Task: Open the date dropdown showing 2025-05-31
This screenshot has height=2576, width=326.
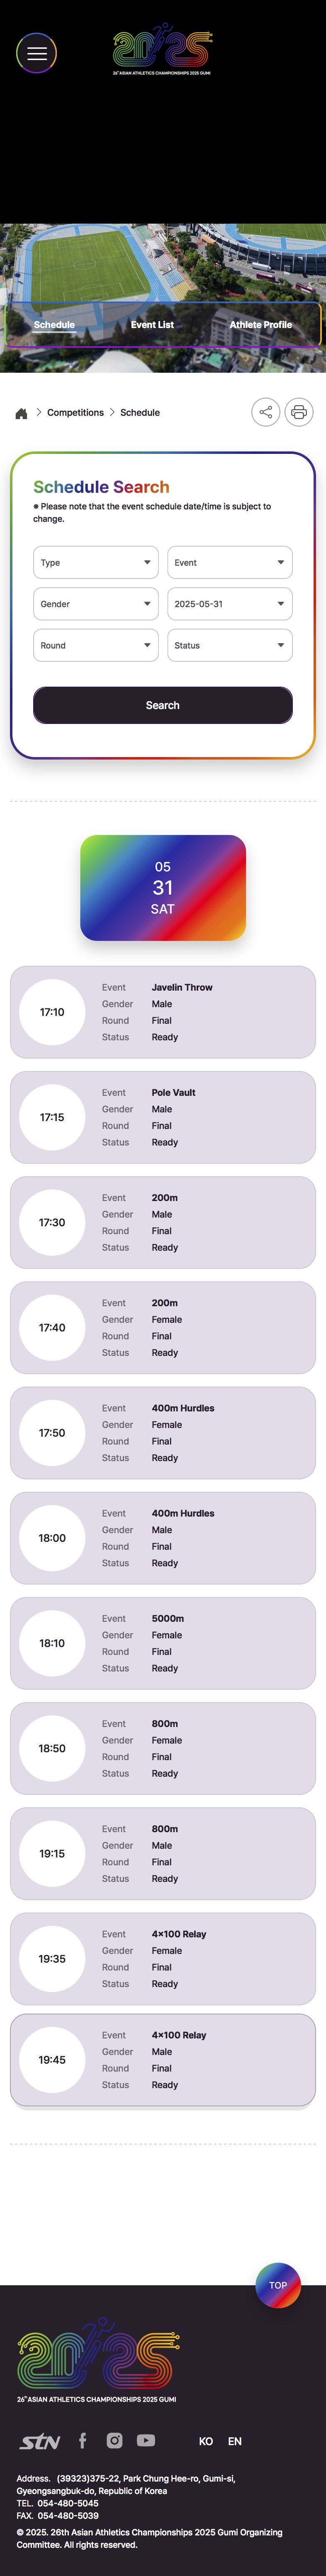Action: [x=229, y=604]
